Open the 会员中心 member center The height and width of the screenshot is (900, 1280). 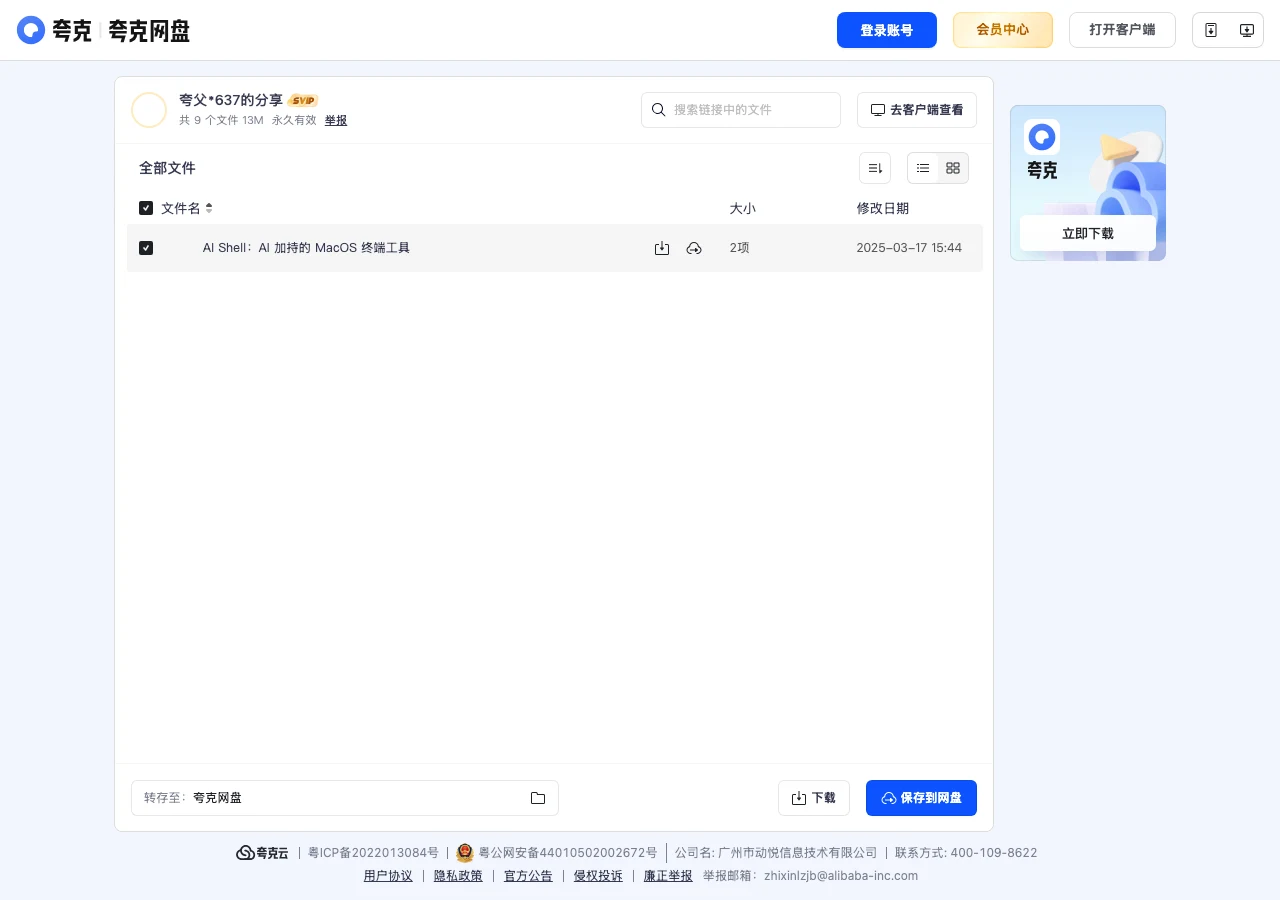pyautogui.click(x=1003, y=30)
